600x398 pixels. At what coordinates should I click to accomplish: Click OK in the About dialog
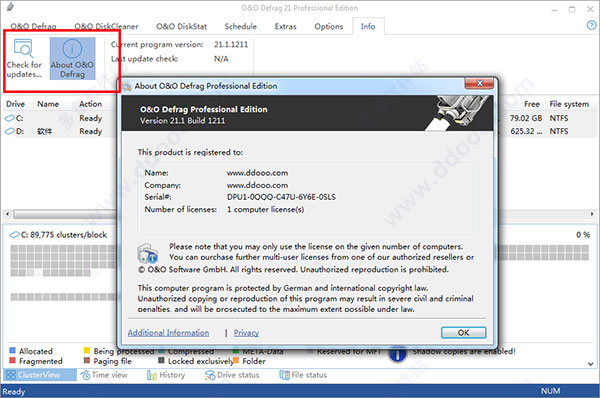(x=463, y=333)
